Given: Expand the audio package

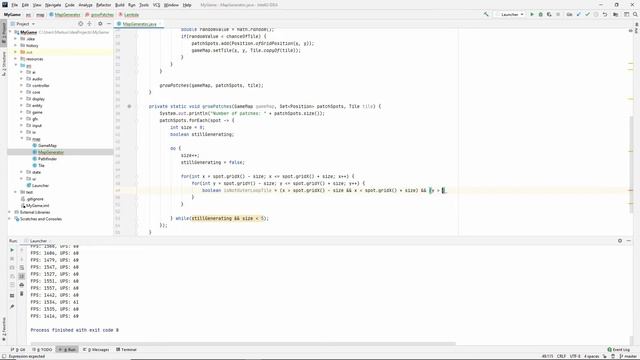Looking at the screenshot, I should (x=22, y=79).
